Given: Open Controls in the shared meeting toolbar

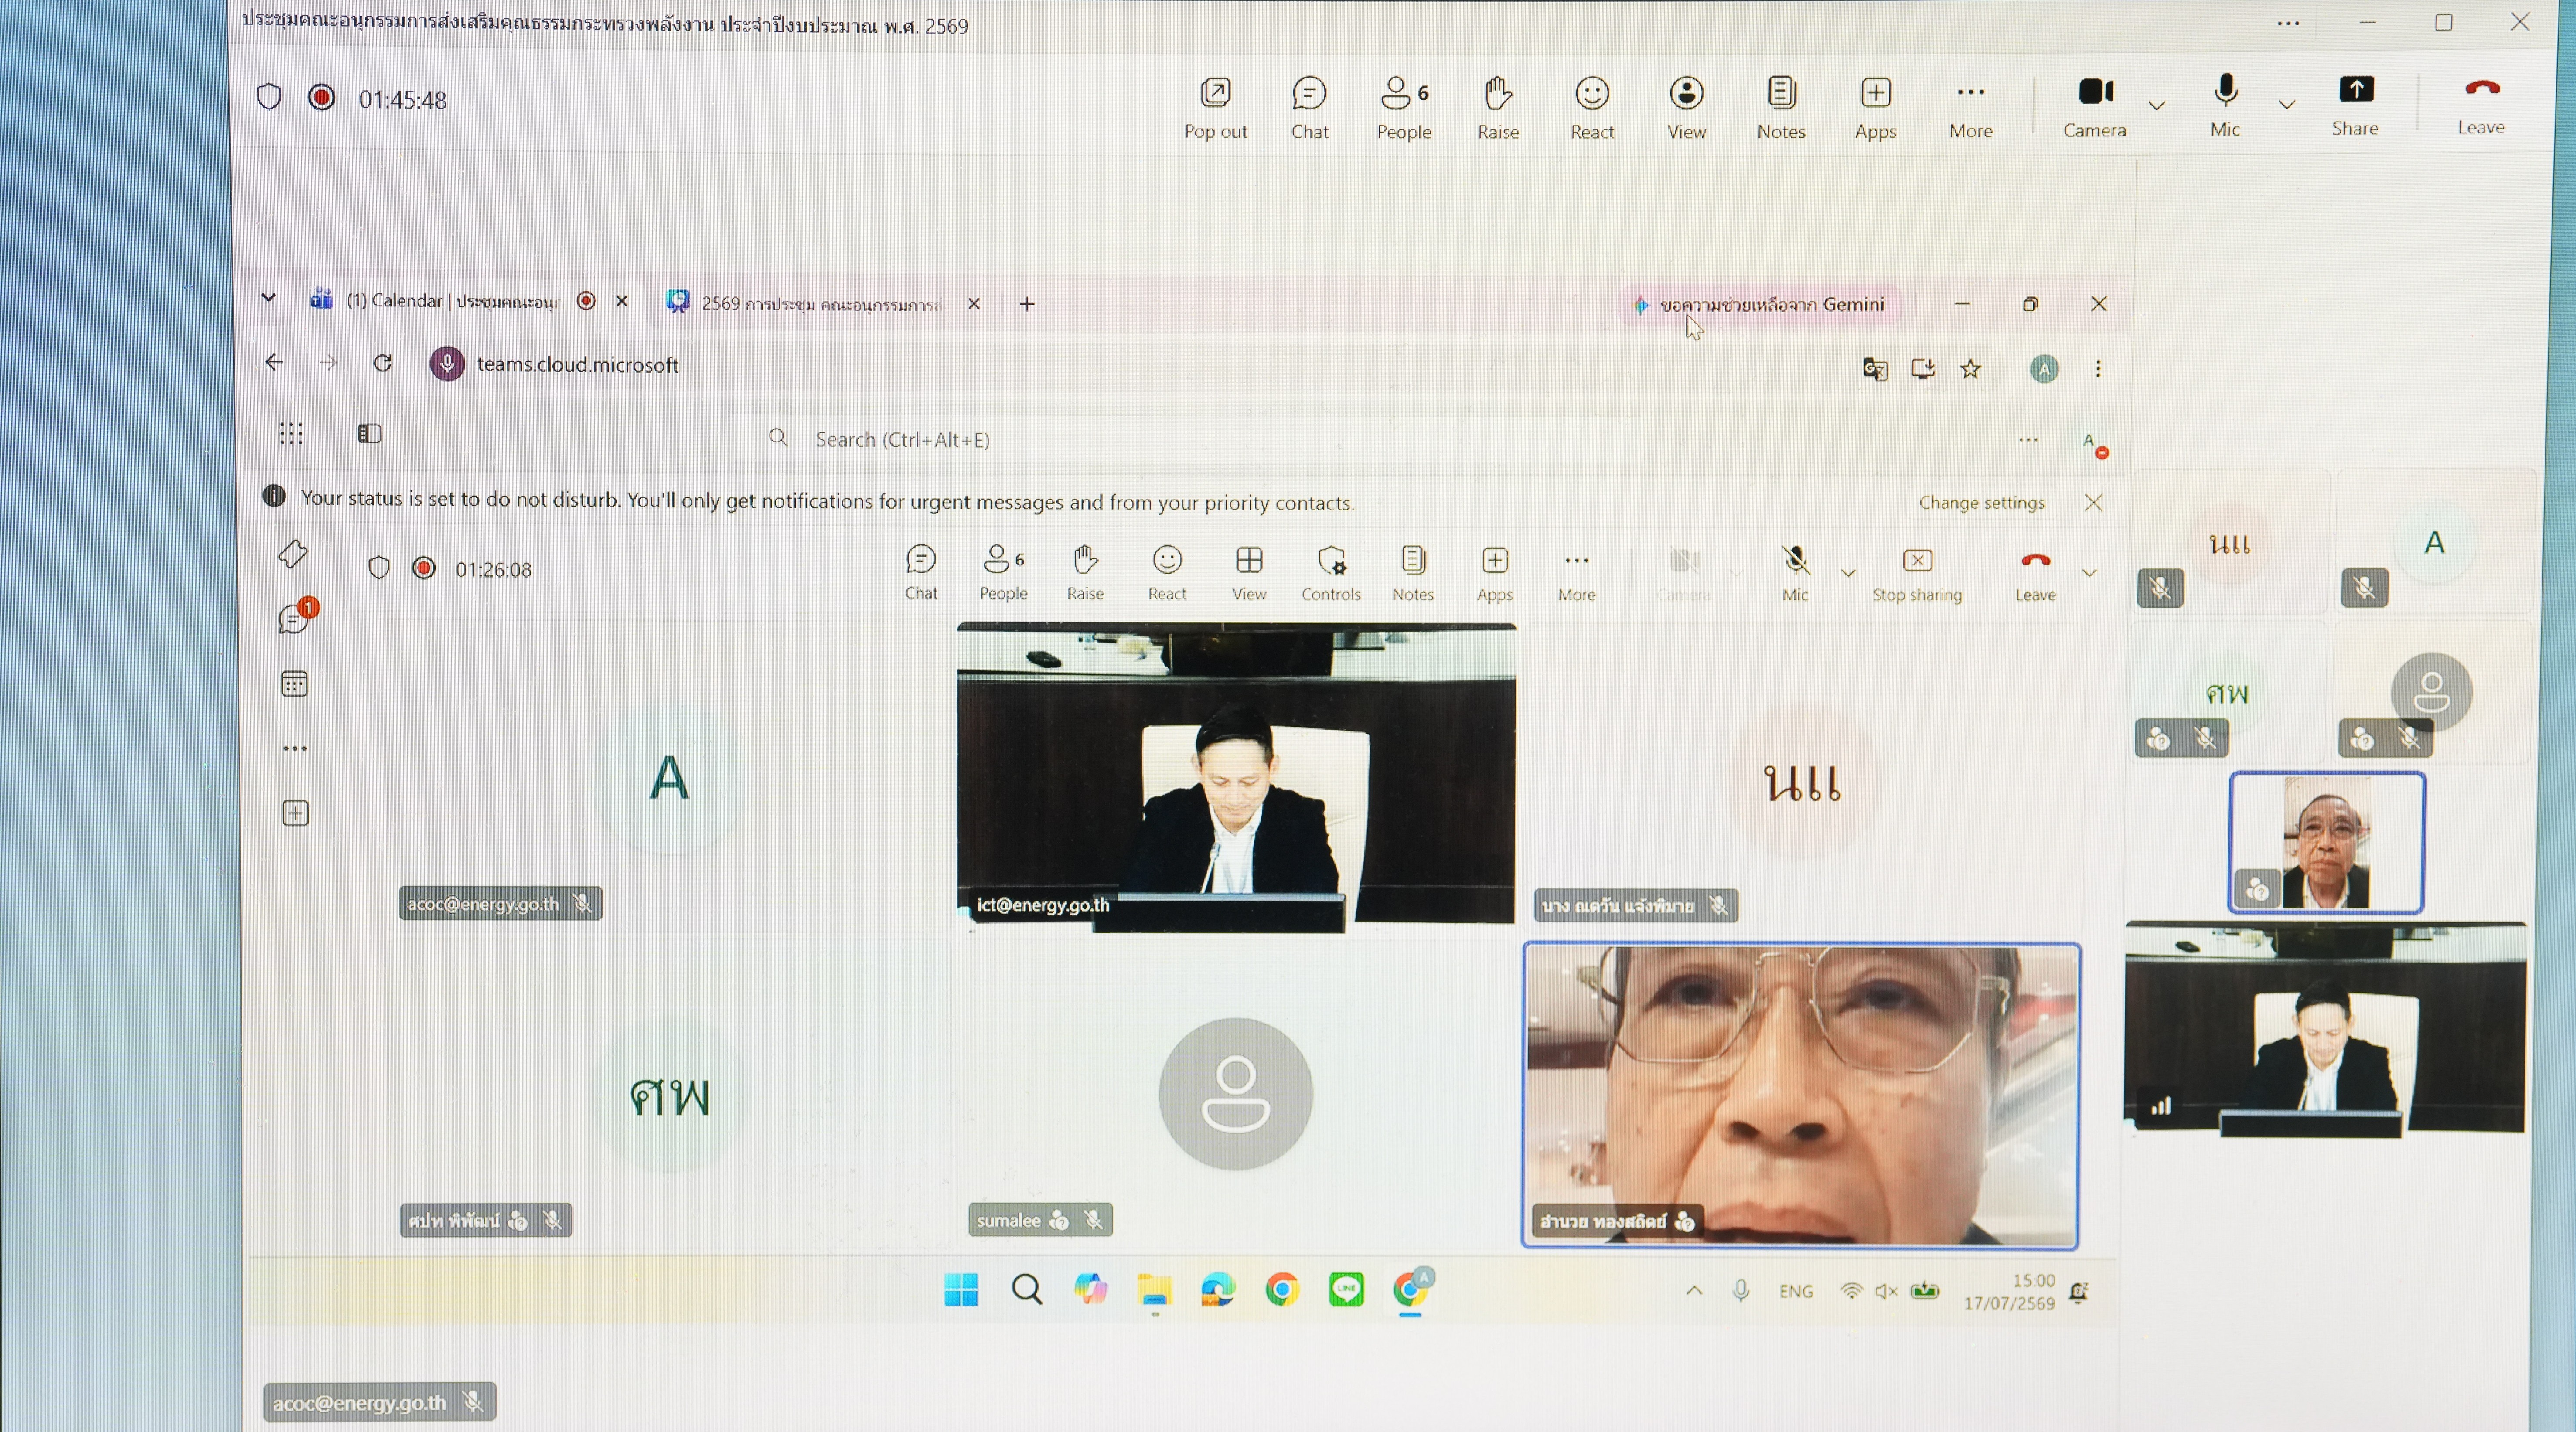Looking at the screenshot, I should click(x=1331, y=572).
